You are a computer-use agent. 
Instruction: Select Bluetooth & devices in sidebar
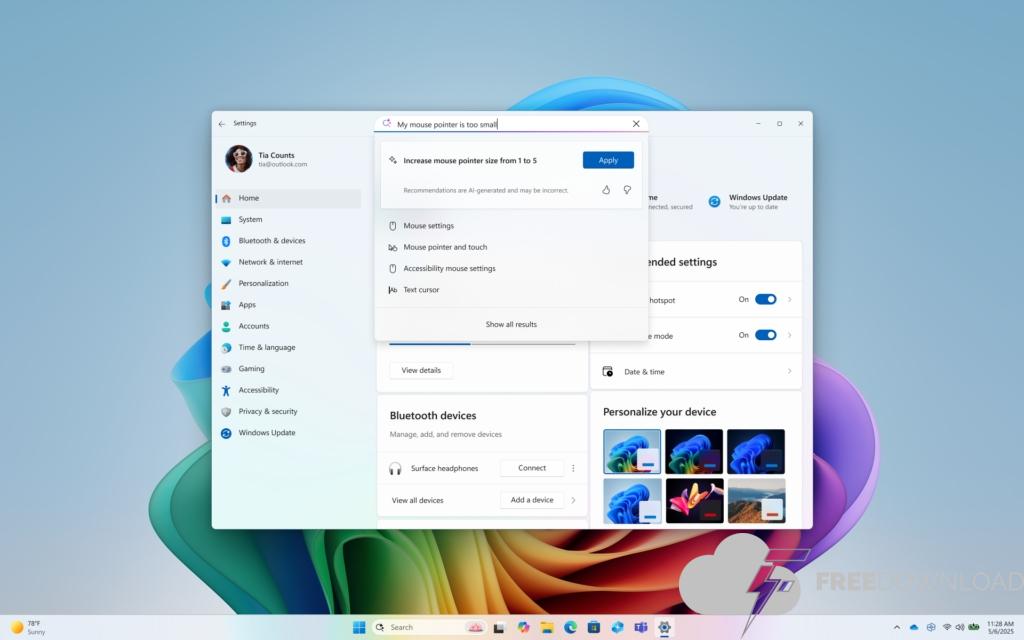click(x=271, y=241)
